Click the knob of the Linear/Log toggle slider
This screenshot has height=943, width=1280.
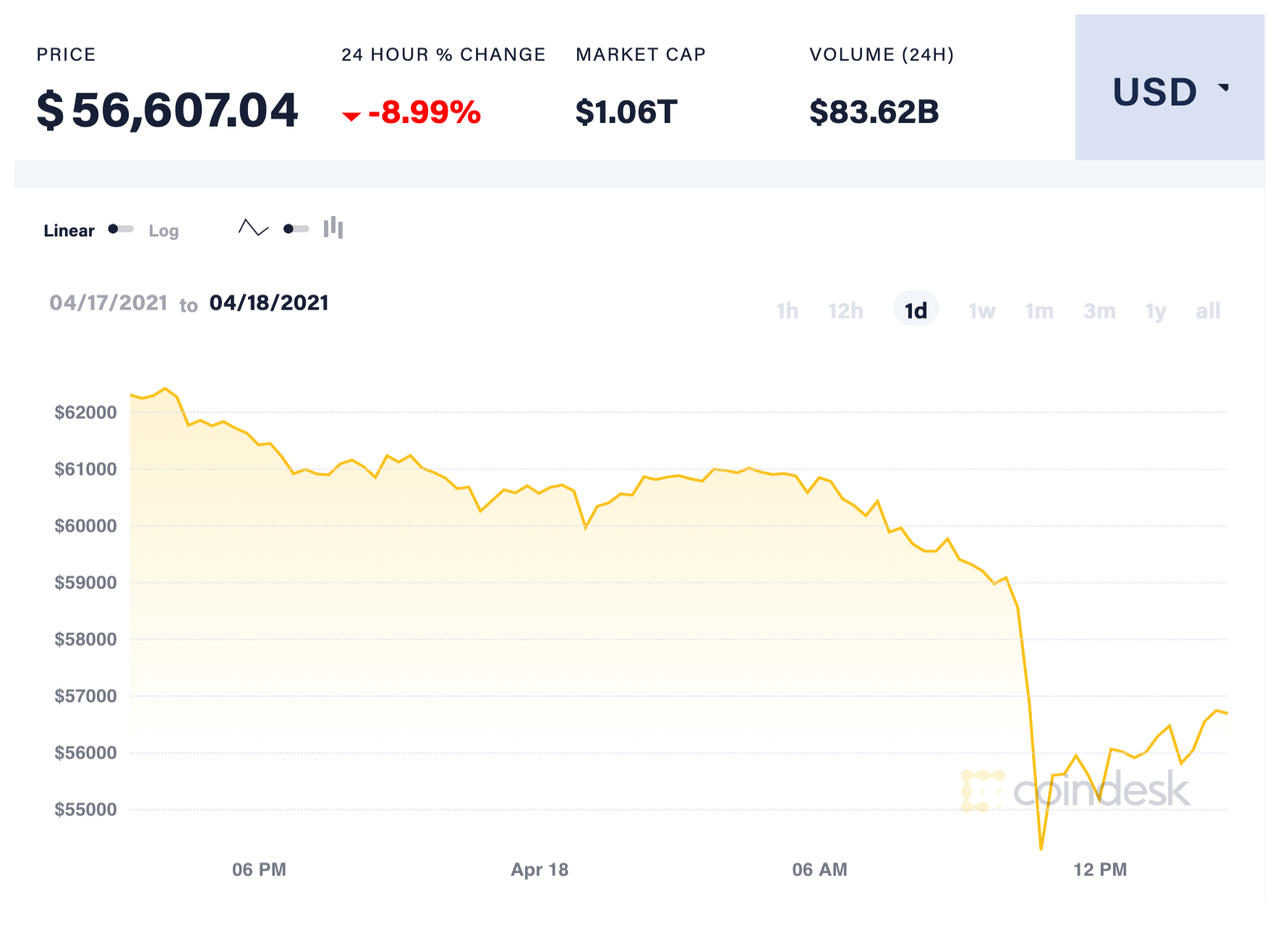(113, 229)
